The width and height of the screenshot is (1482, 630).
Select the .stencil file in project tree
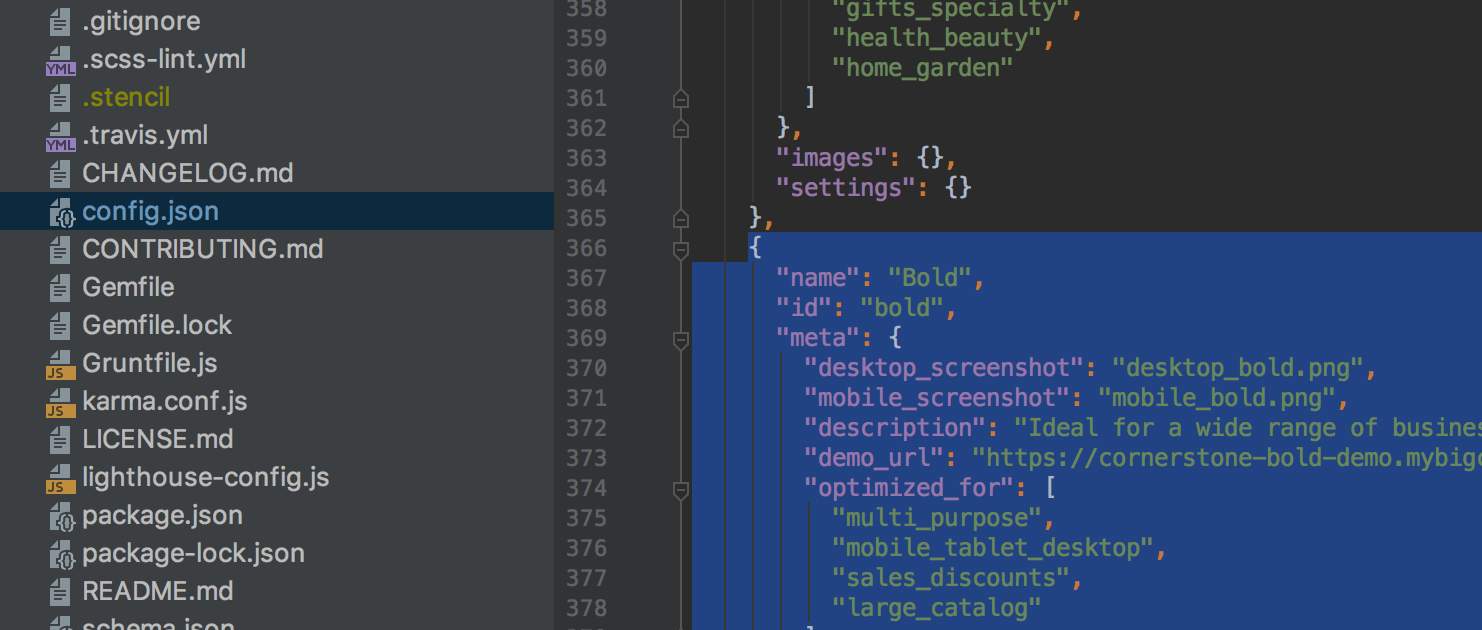126,98
